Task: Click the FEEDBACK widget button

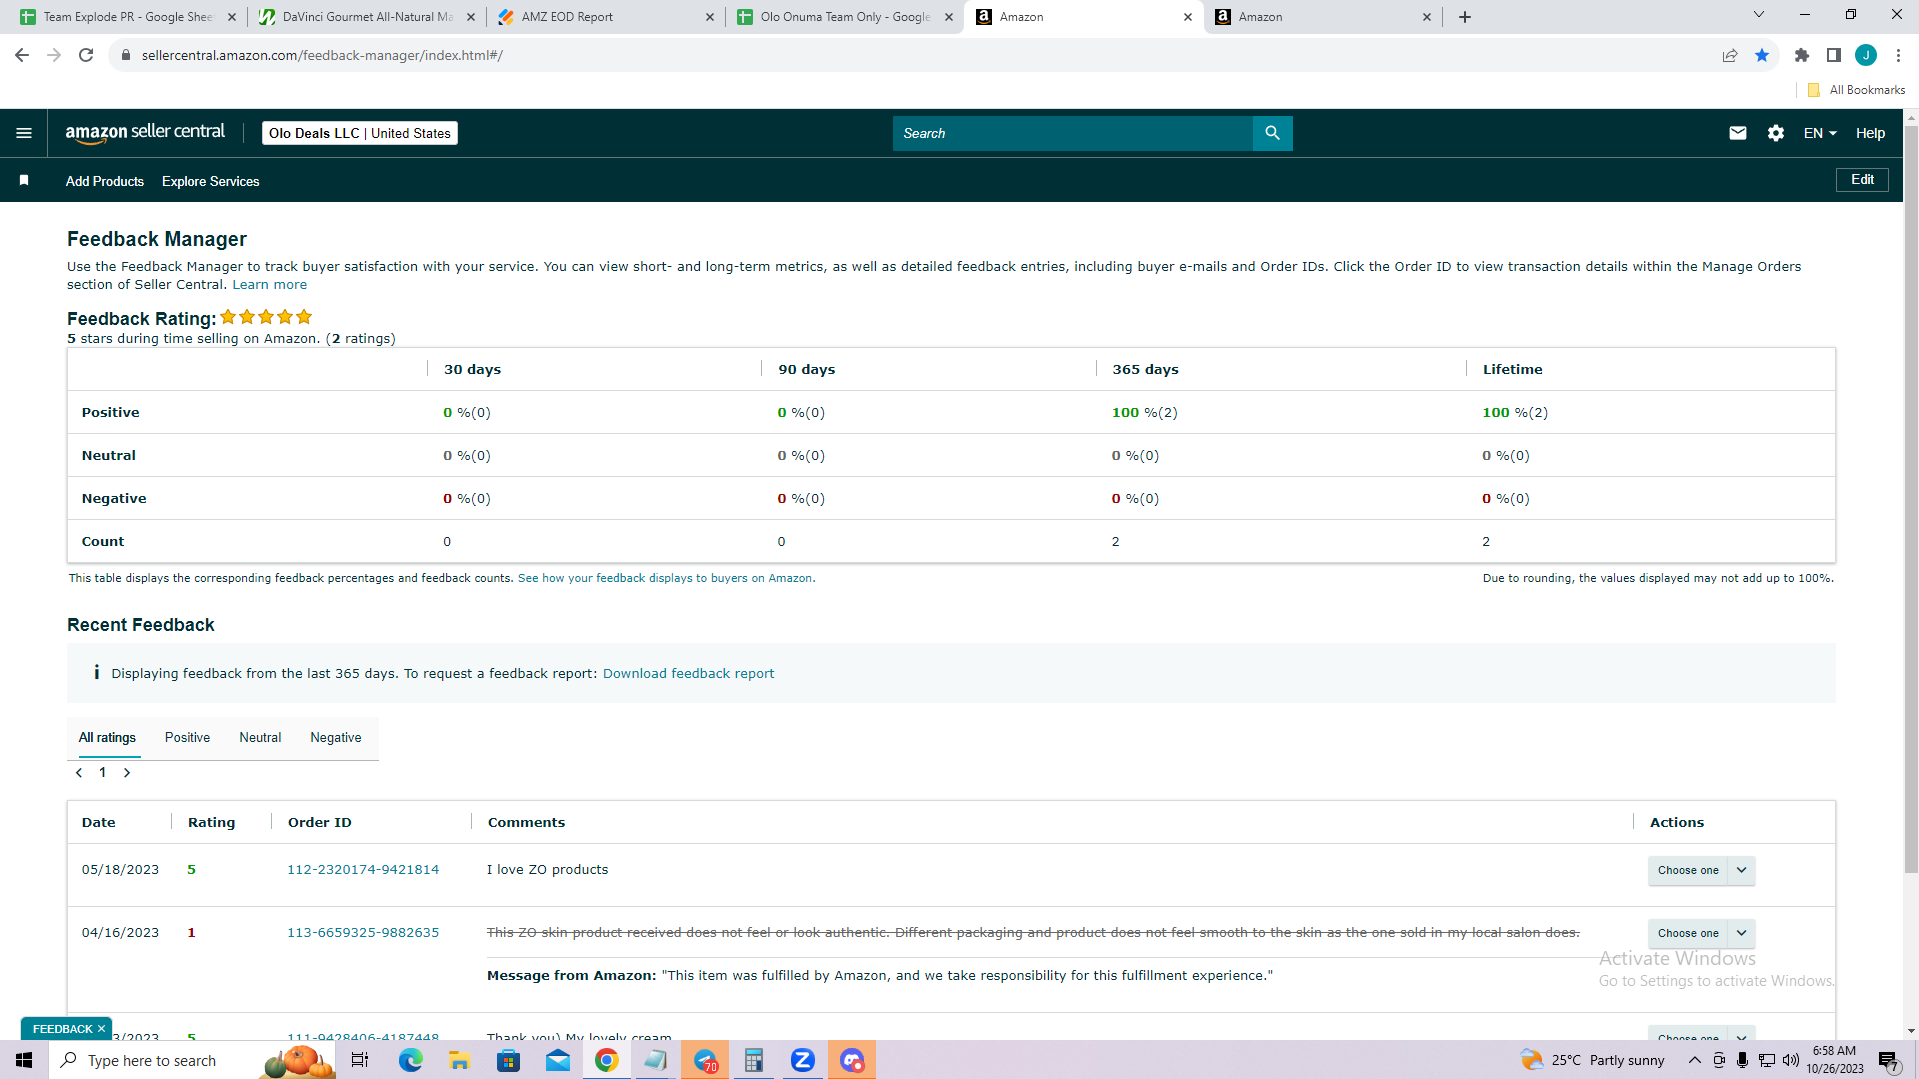Action: [62, 1029]
